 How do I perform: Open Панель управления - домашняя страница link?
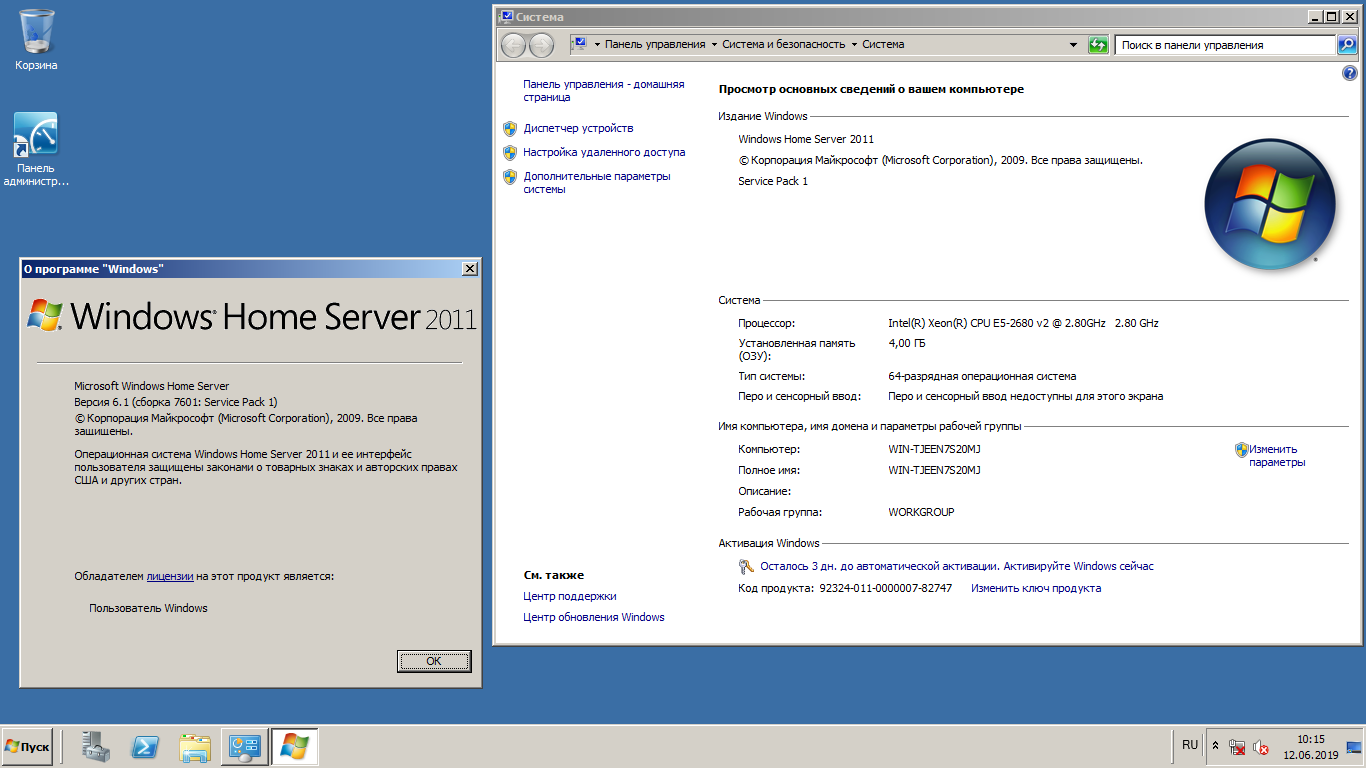click(x=604, y=91)
